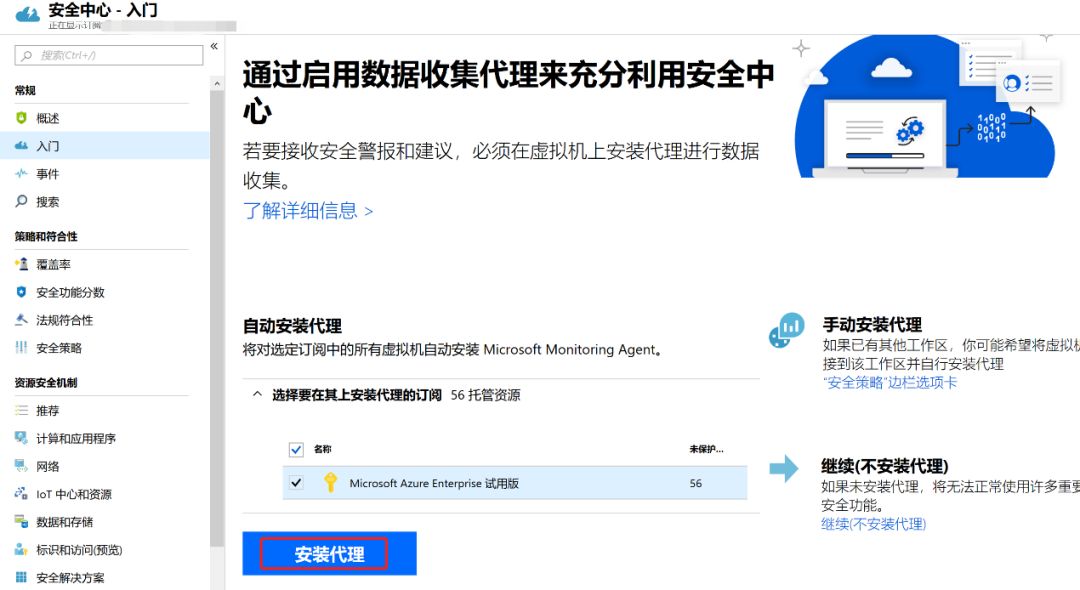Viewport: 1080px width, 590px height.
Task: Collapse the sidebar with the double chevron
Action: pyautogui.click(x=214, y=46)
